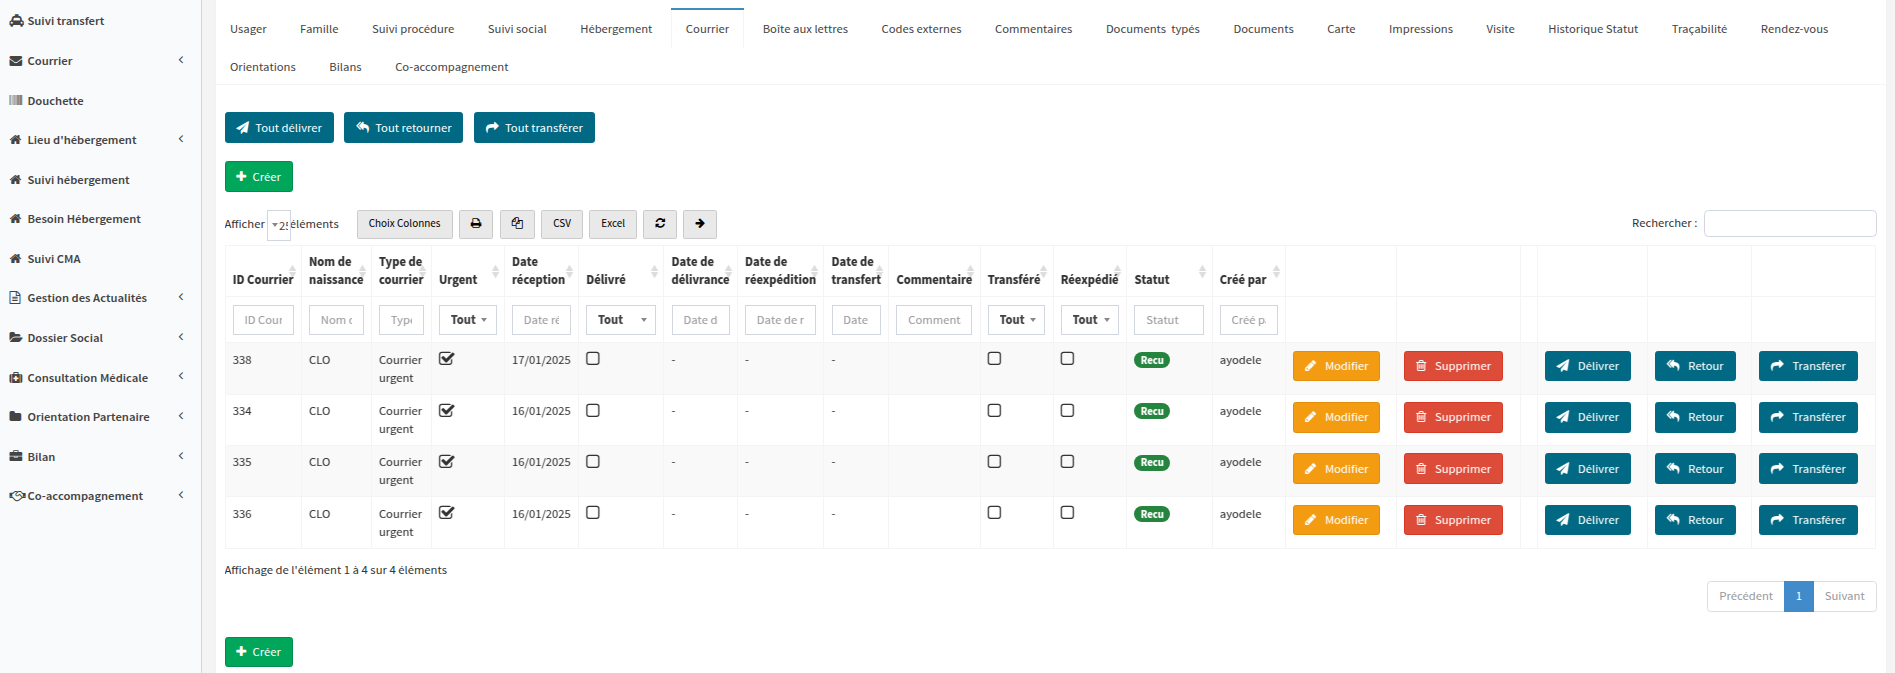Click the copy icon button in table toolbar
This screenshot has width=1895, height=673.
tap(517, 224)
